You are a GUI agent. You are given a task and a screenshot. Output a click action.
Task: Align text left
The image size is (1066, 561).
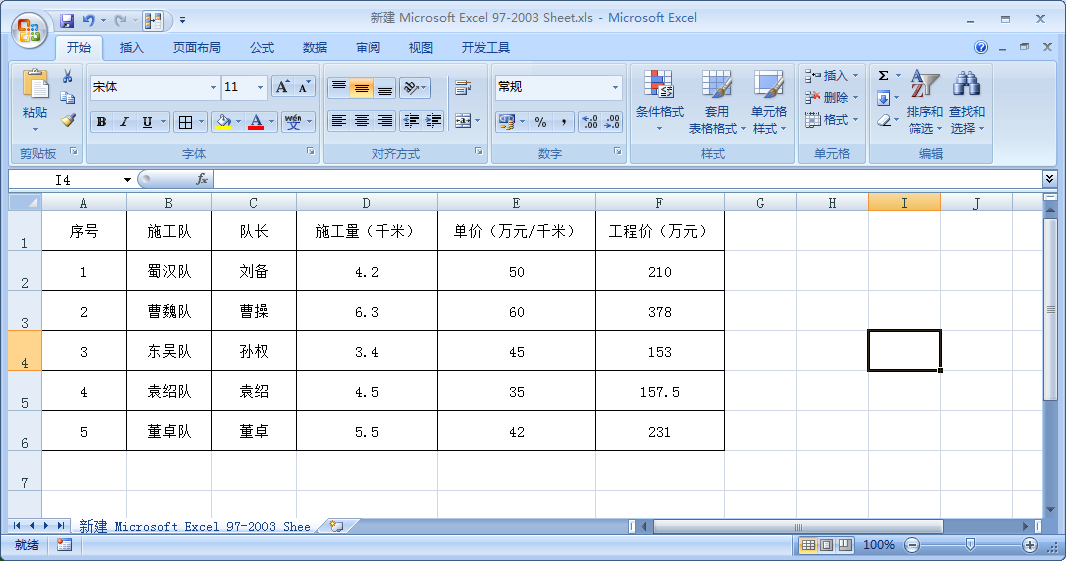(x=339, y=121)
